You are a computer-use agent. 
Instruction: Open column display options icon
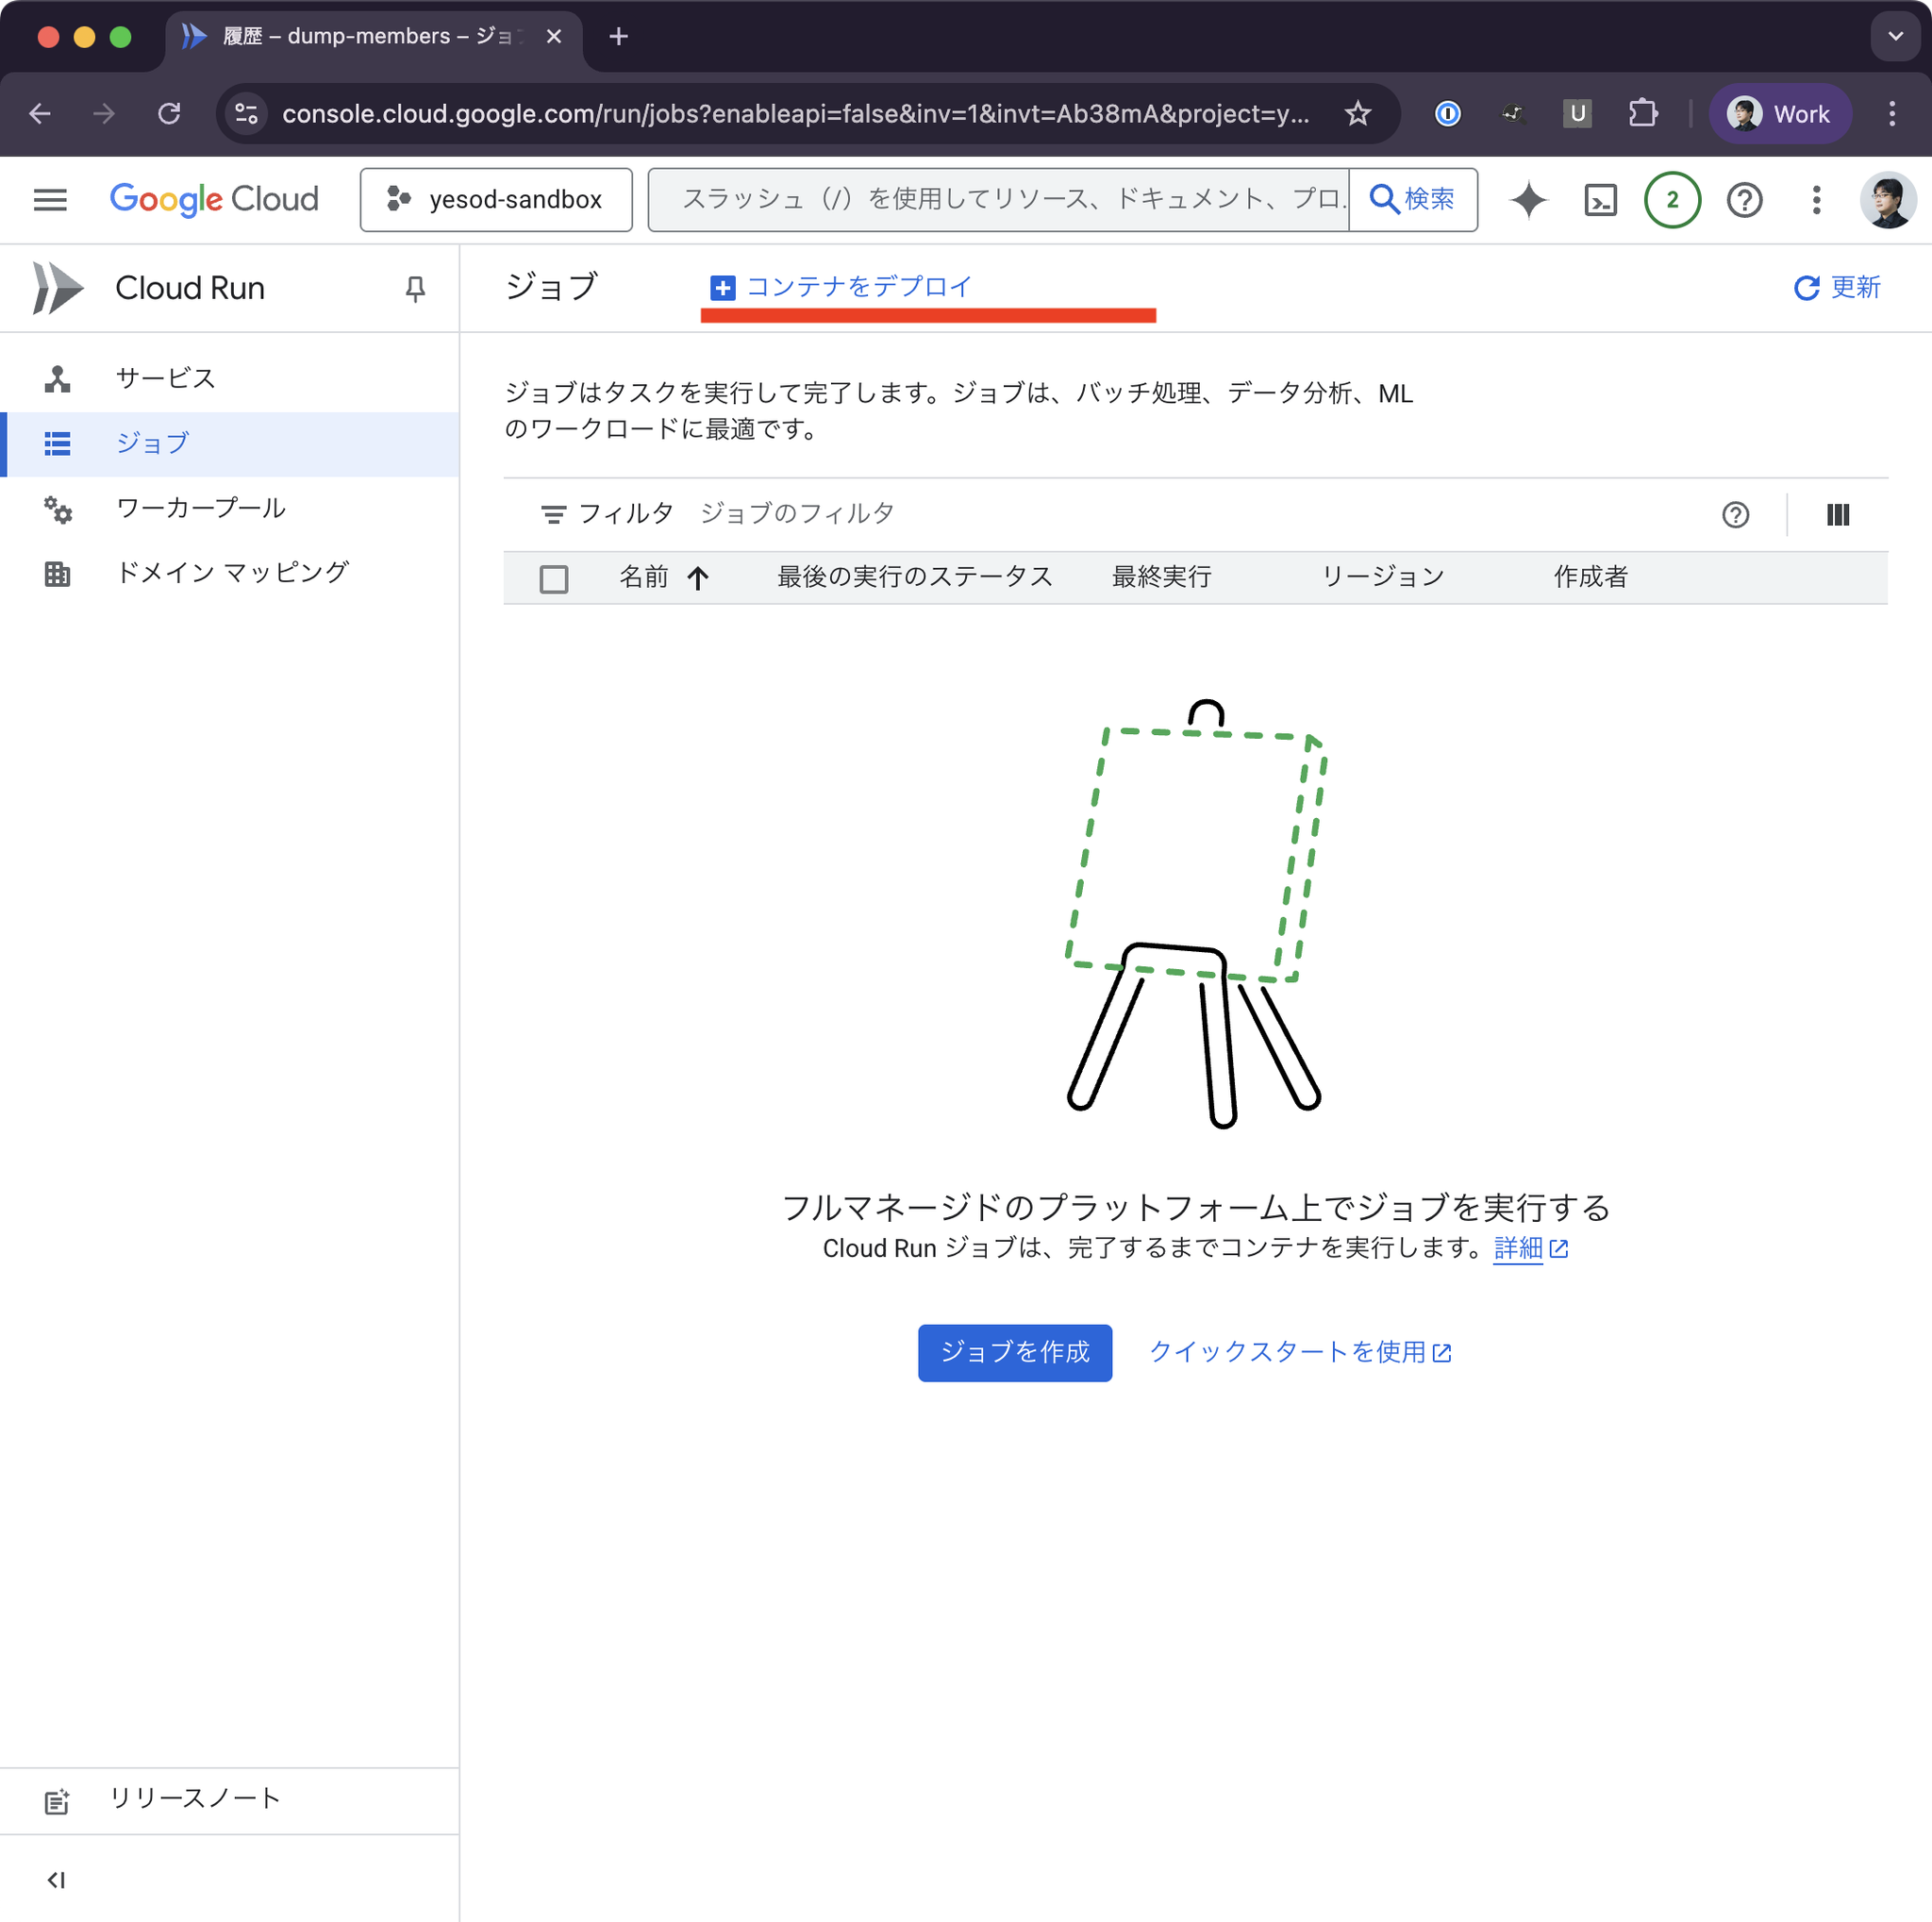1837,515
